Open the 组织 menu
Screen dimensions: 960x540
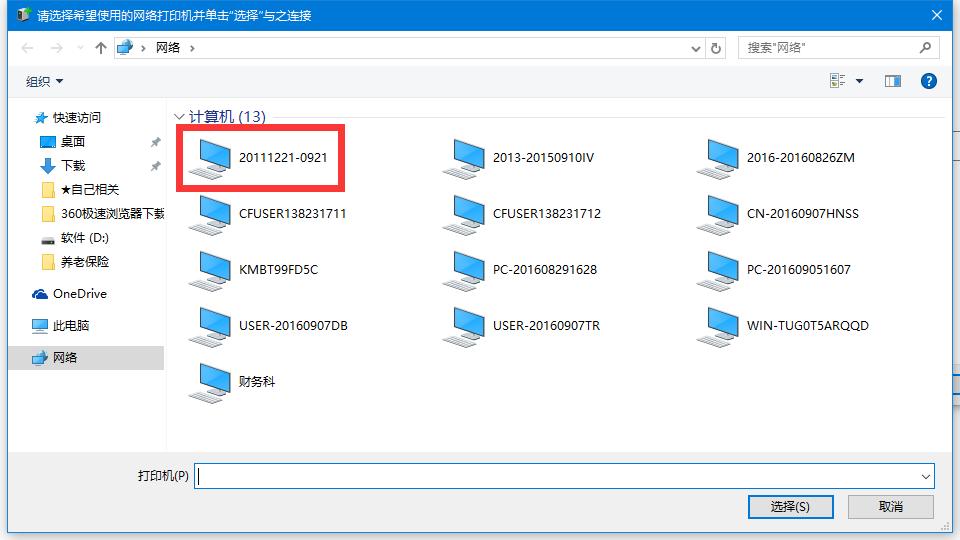pyautogui.click(x=44, y=81)
